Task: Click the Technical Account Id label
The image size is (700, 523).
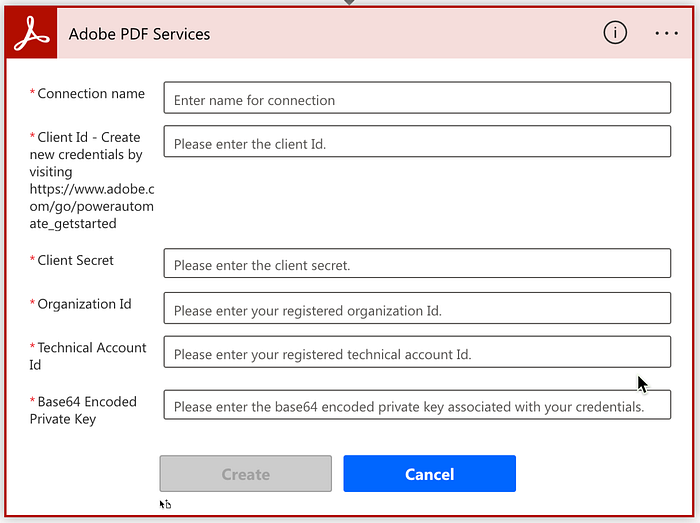Action: pos(88,356)
